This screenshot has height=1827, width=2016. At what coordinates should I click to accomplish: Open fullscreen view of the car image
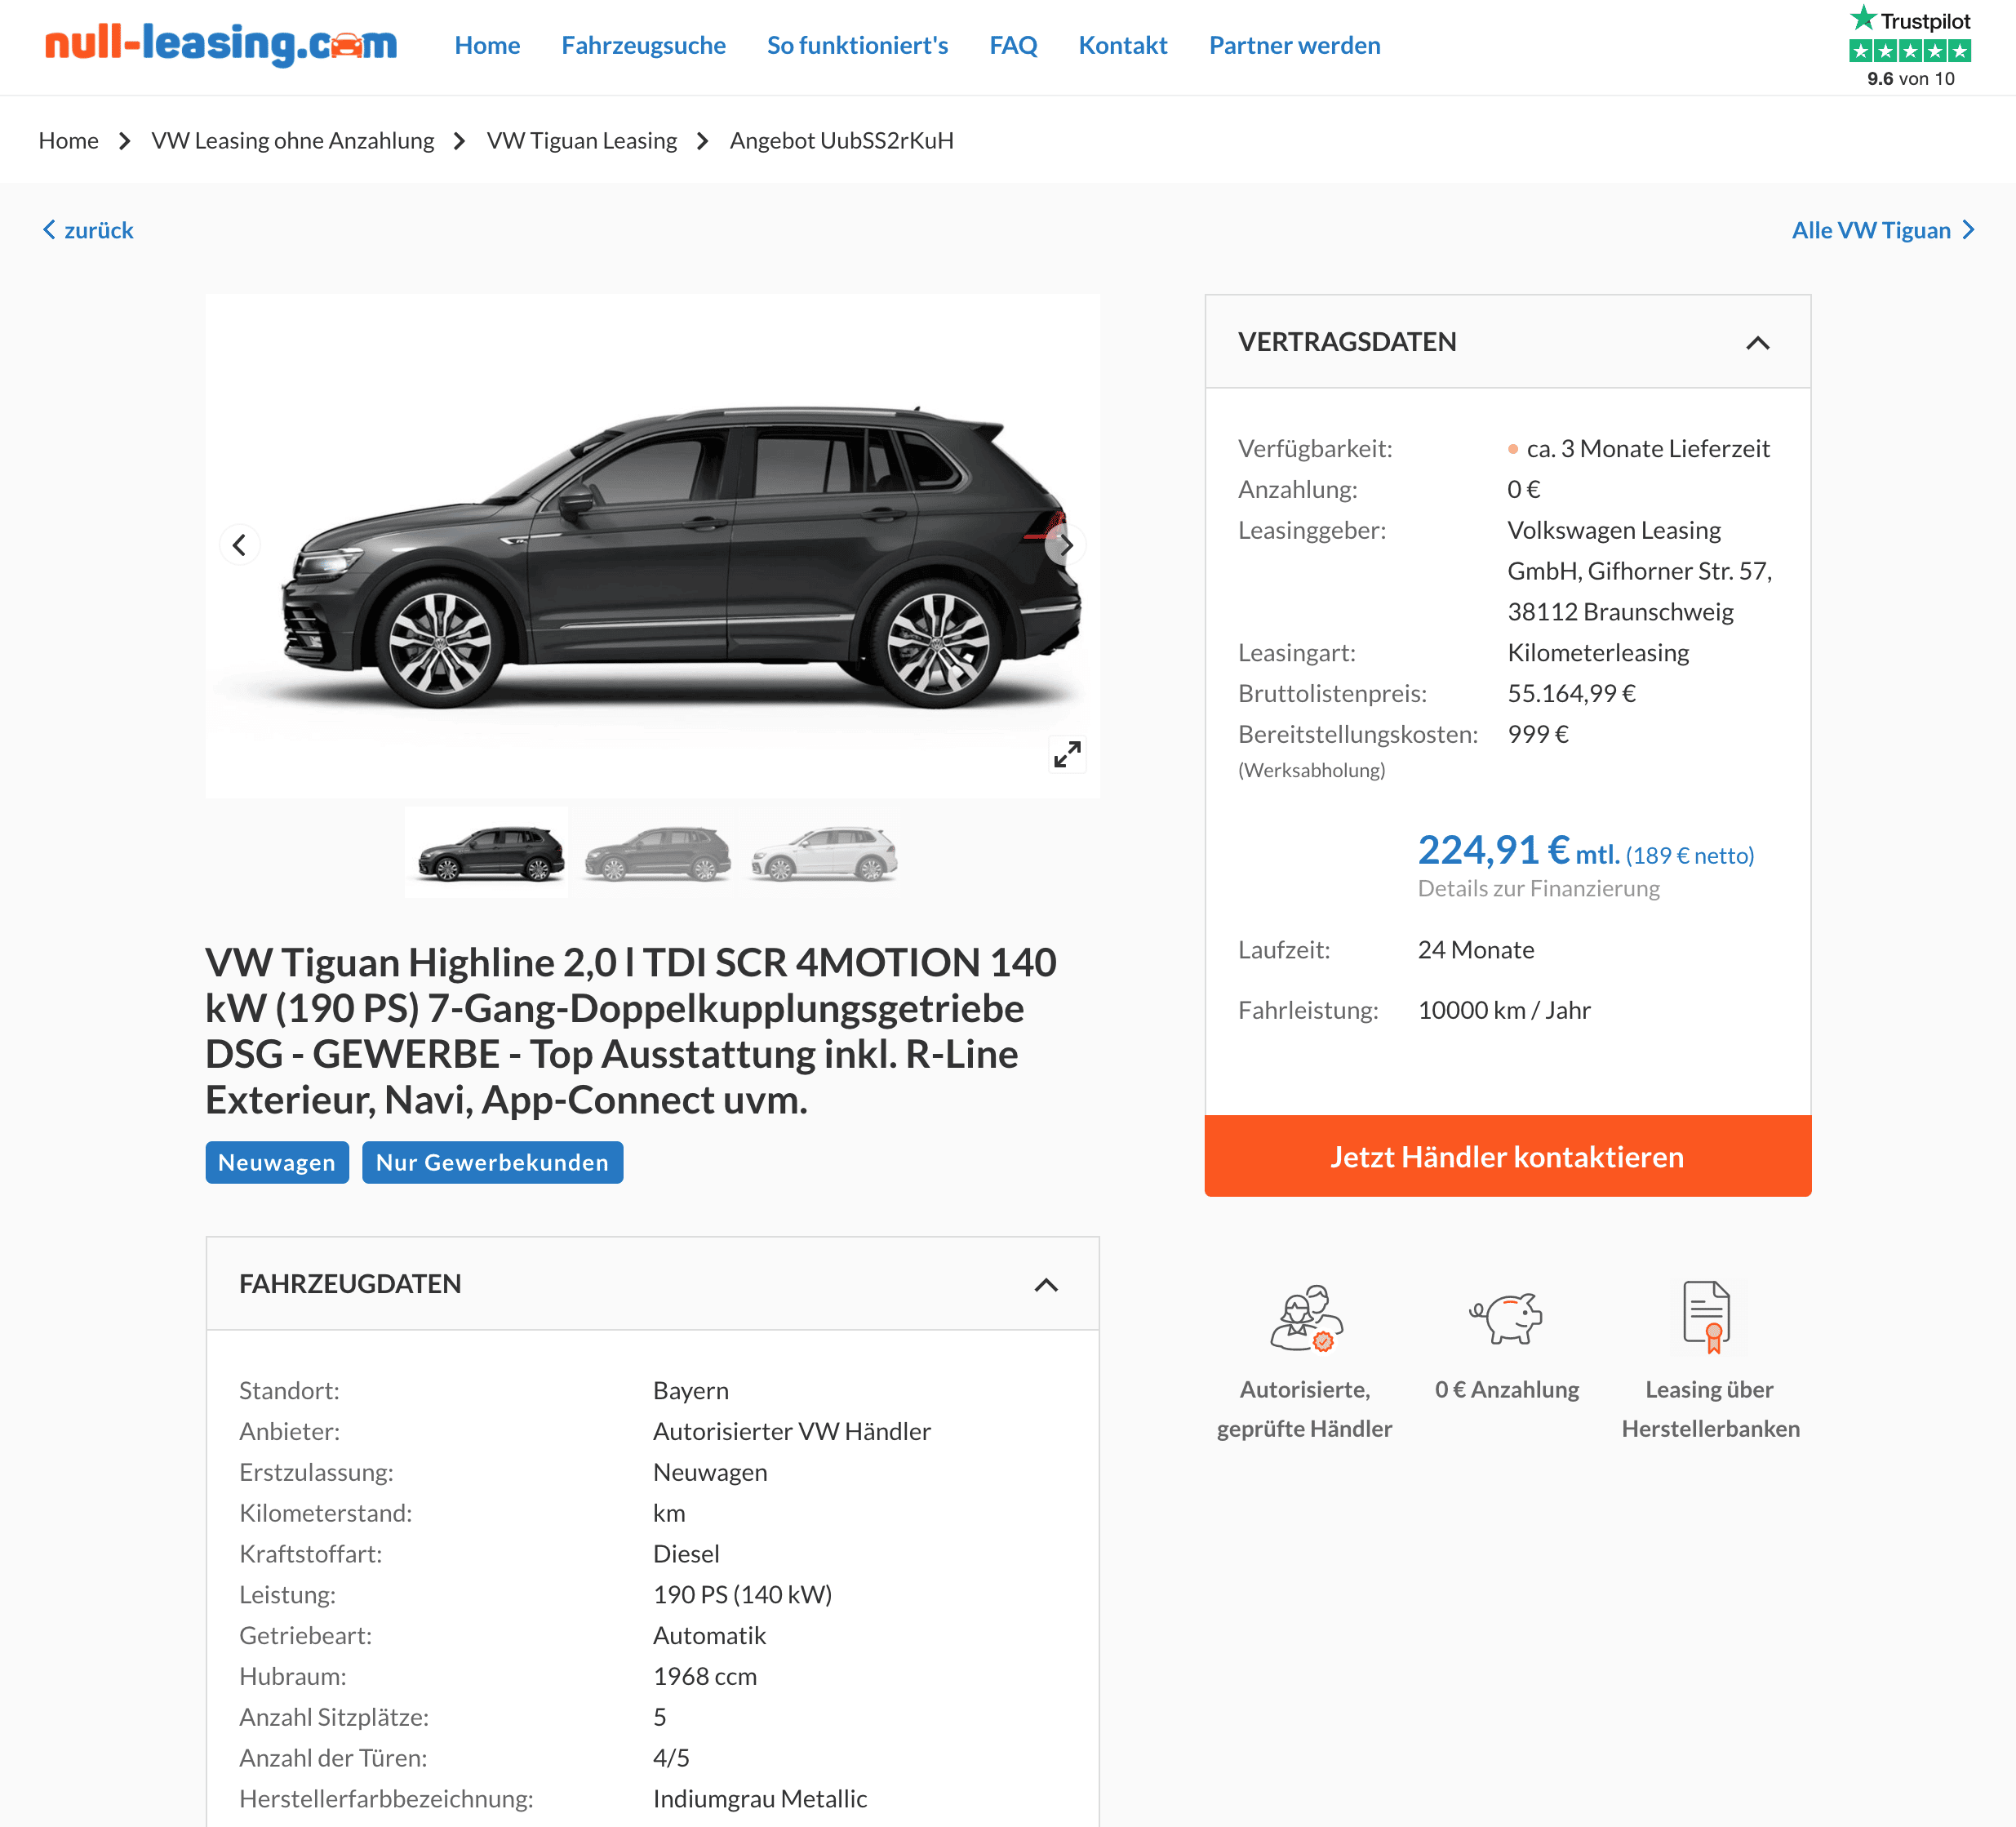(1067, 754)
